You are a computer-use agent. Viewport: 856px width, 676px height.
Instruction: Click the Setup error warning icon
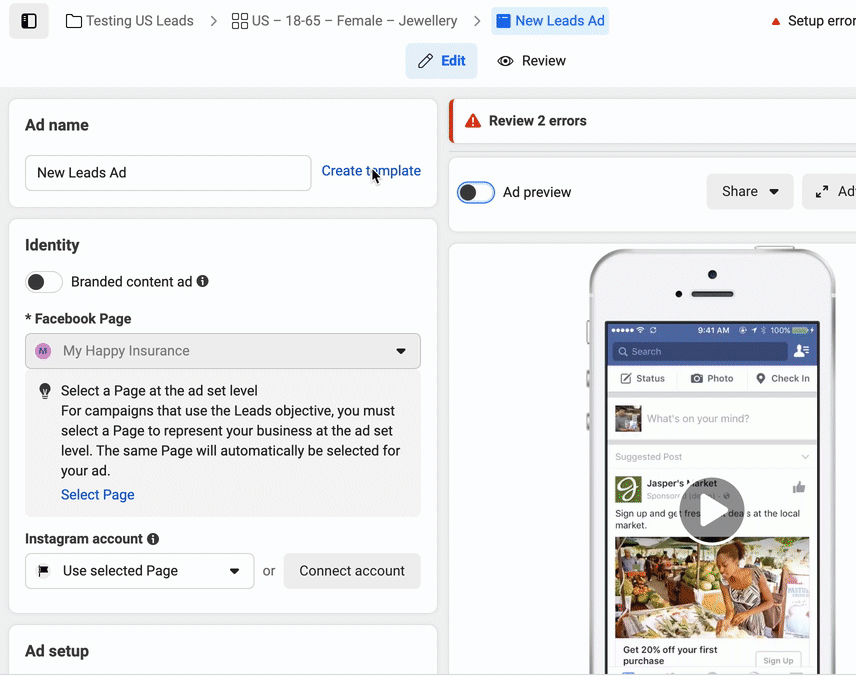click(x=776, y=21)
